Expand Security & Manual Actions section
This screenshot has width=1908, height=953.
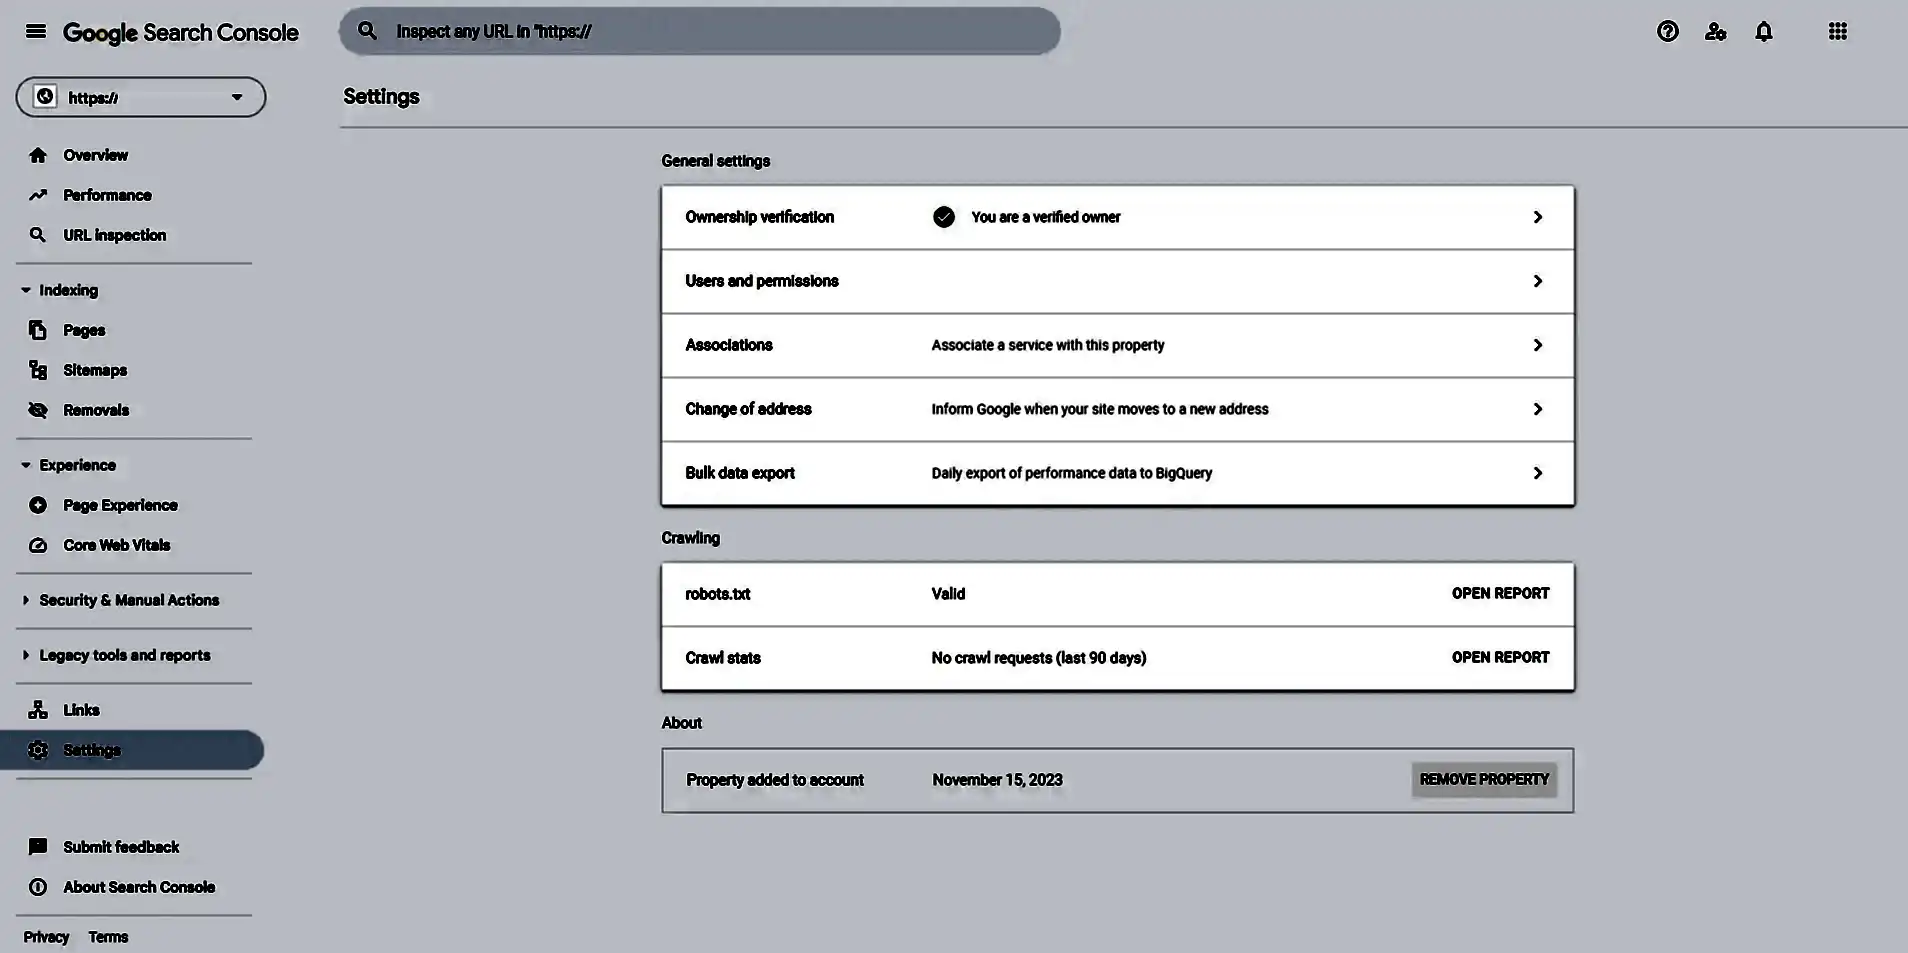point(26,600)
